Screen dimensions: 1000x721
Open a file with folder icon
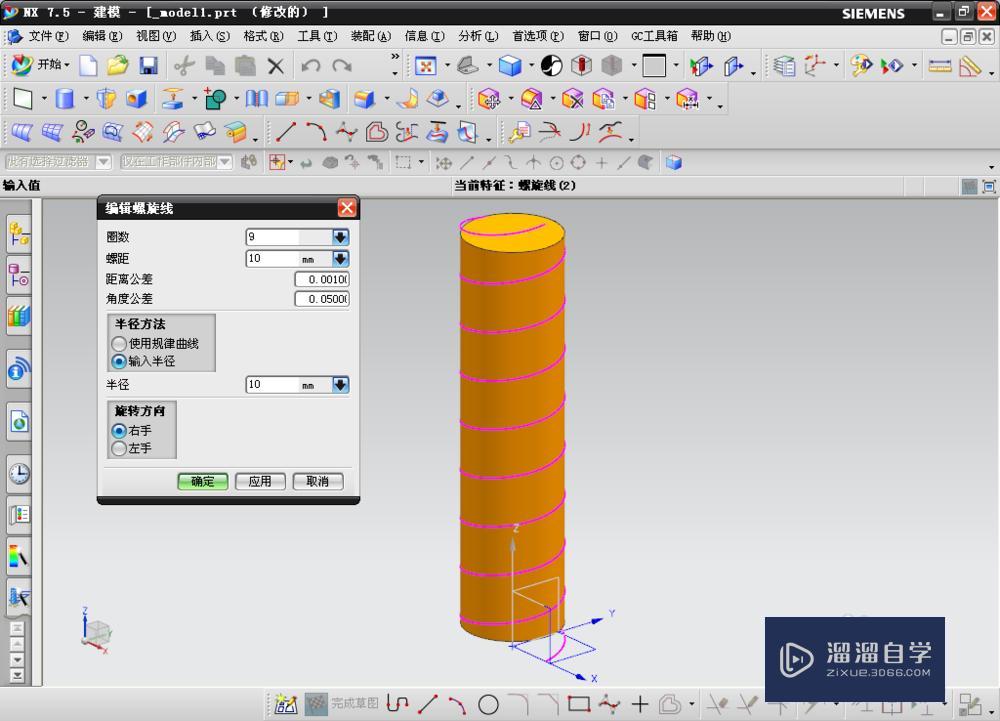pos(117,65)
